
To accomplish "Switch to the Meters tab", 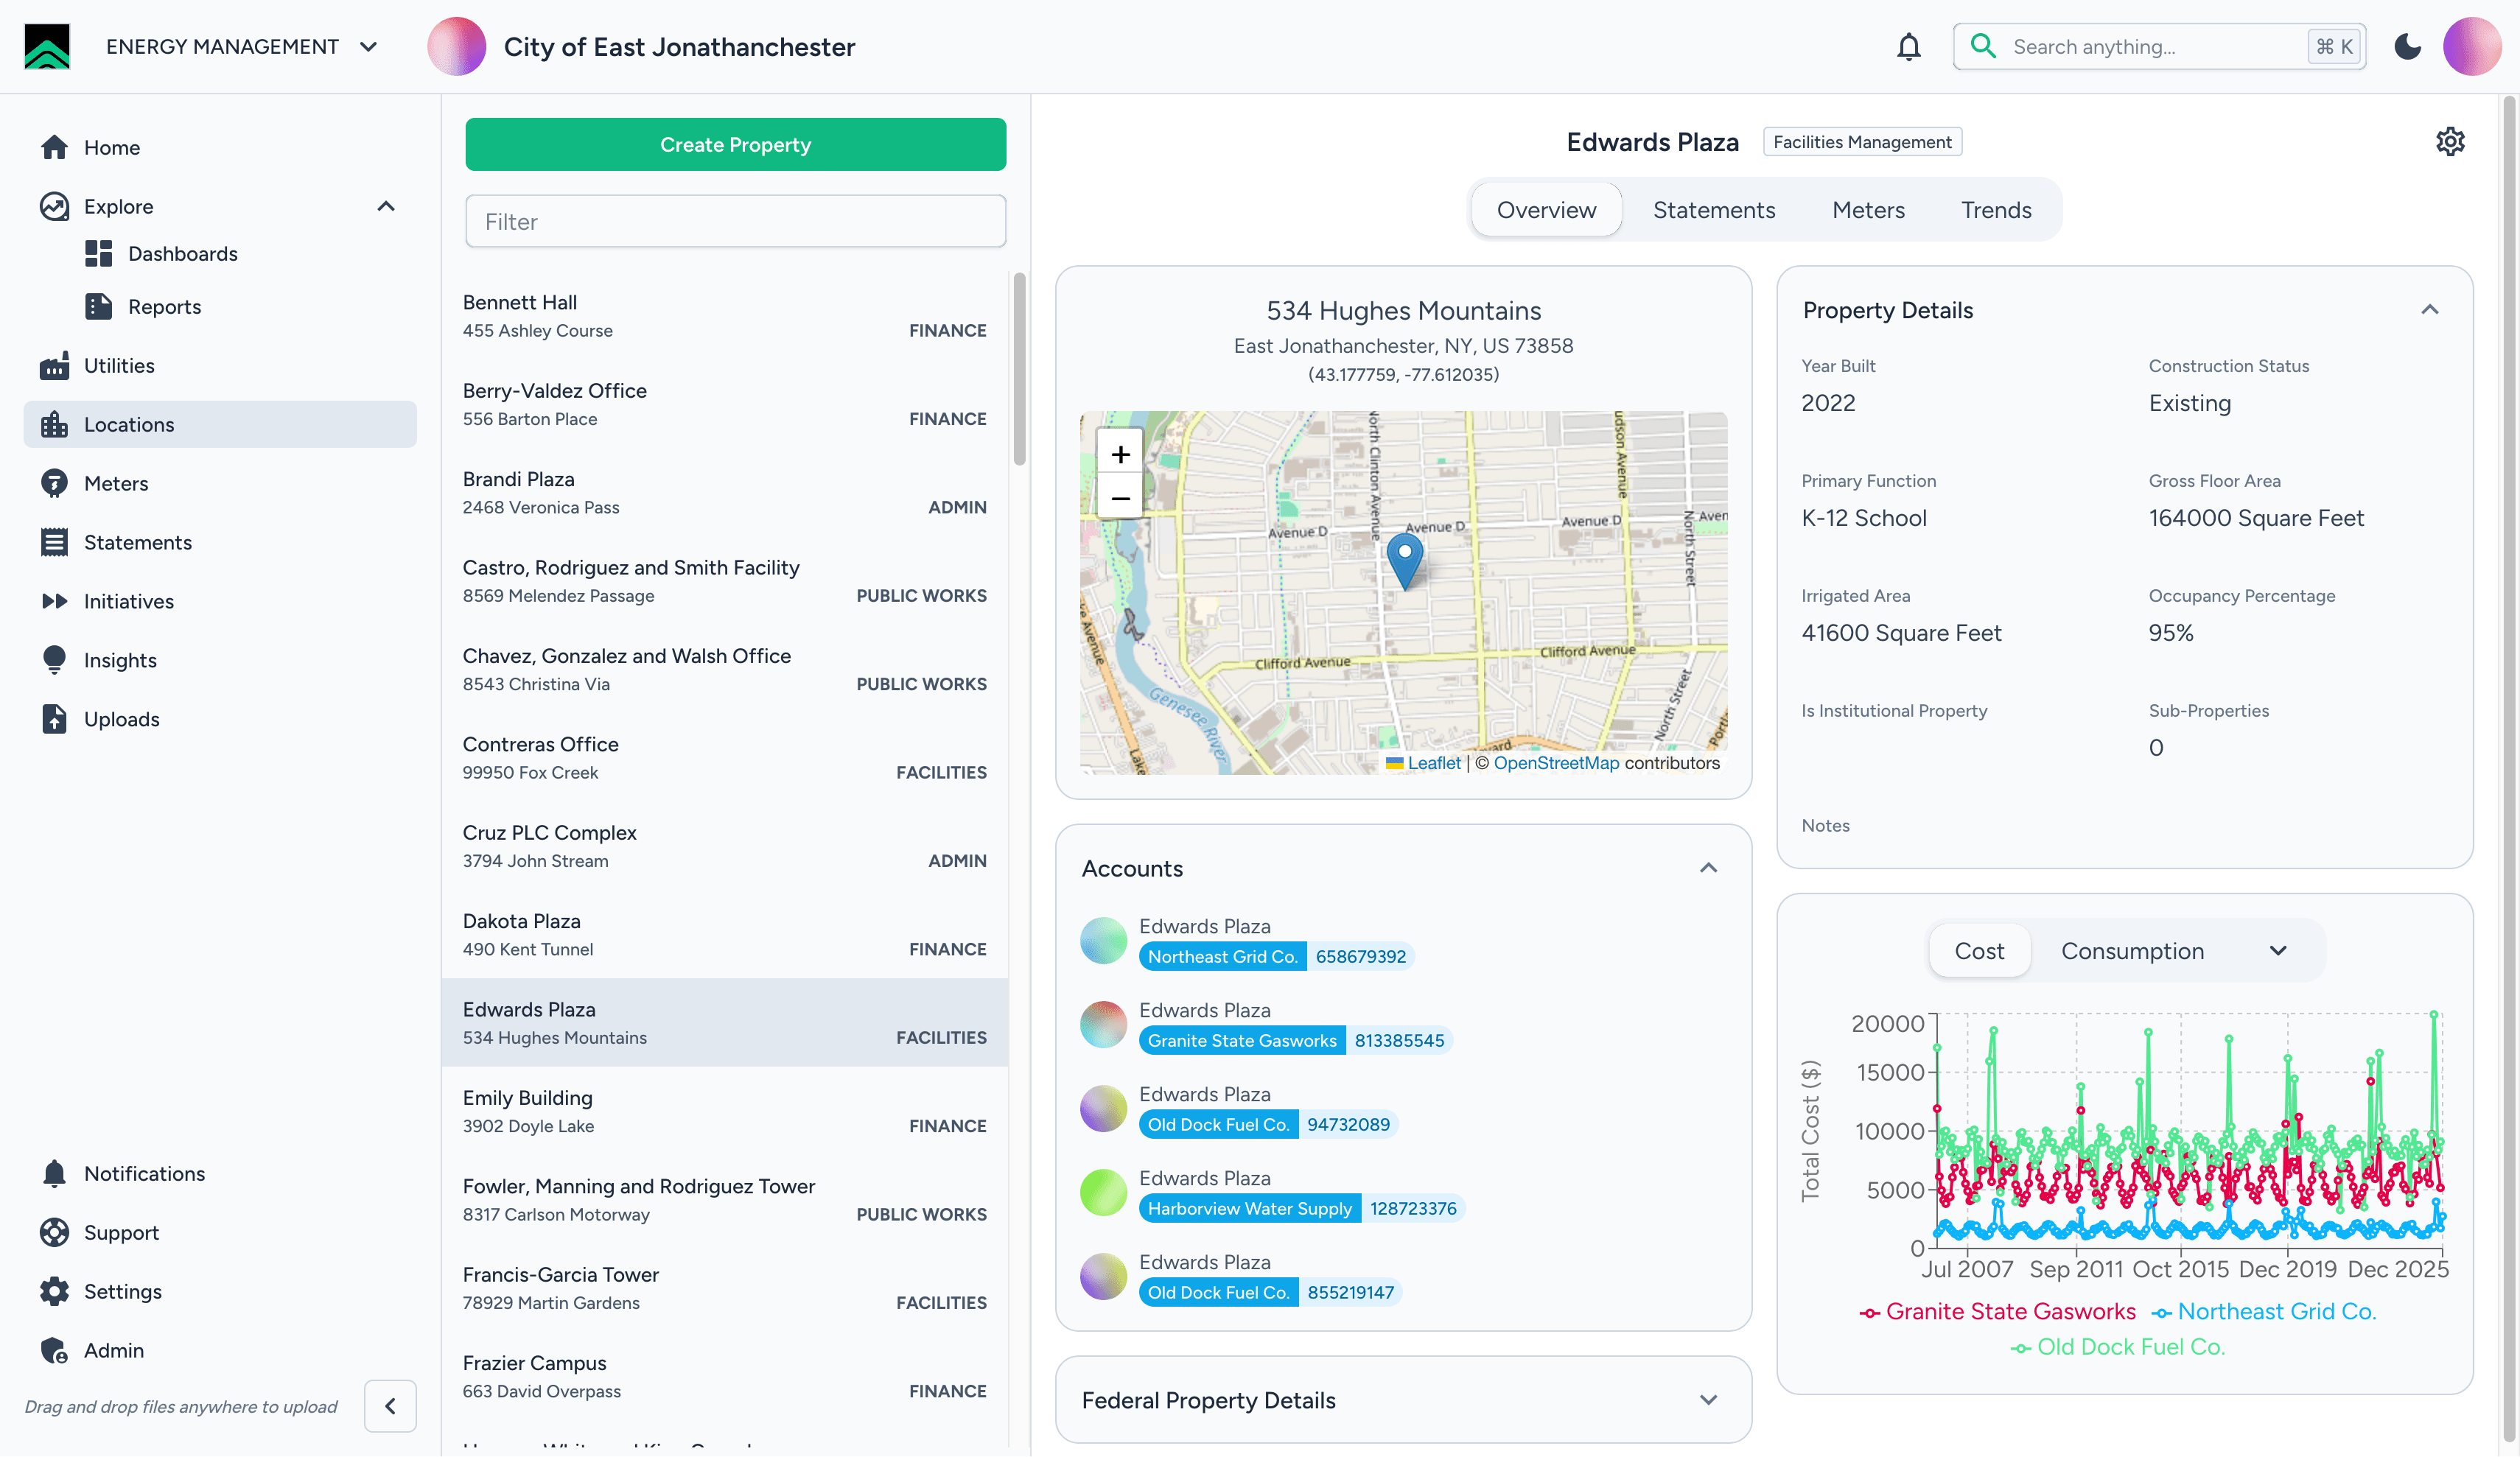I will pos(1867,210).
